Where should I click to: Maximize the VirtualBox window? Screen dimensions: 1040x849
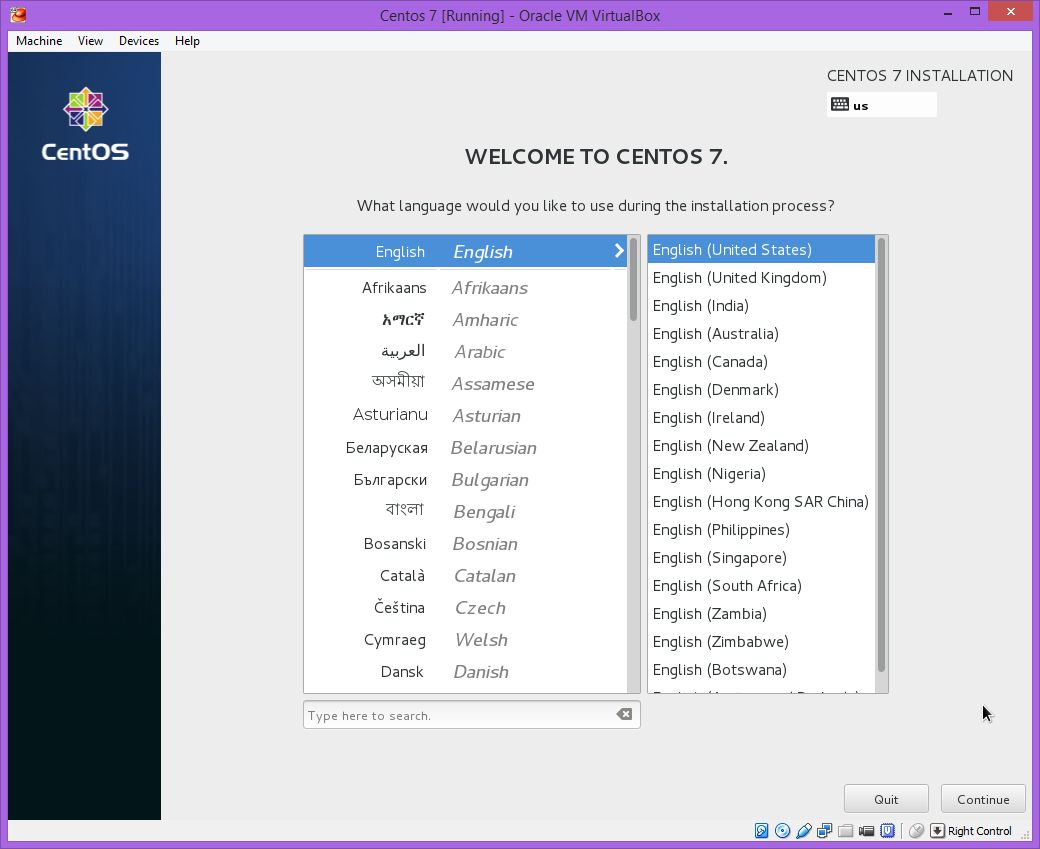(x=974, y=12)
